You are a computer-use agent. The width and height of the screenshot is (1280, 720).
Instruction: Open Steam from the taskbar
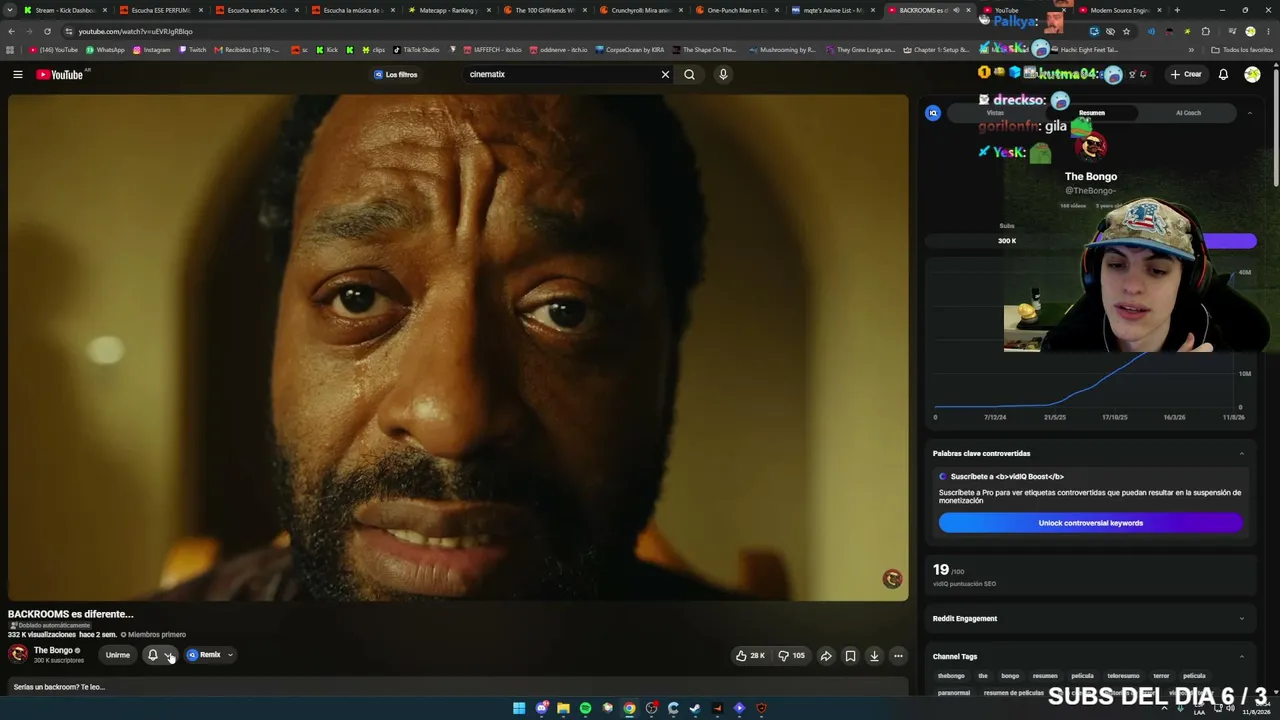coord(695,708)
